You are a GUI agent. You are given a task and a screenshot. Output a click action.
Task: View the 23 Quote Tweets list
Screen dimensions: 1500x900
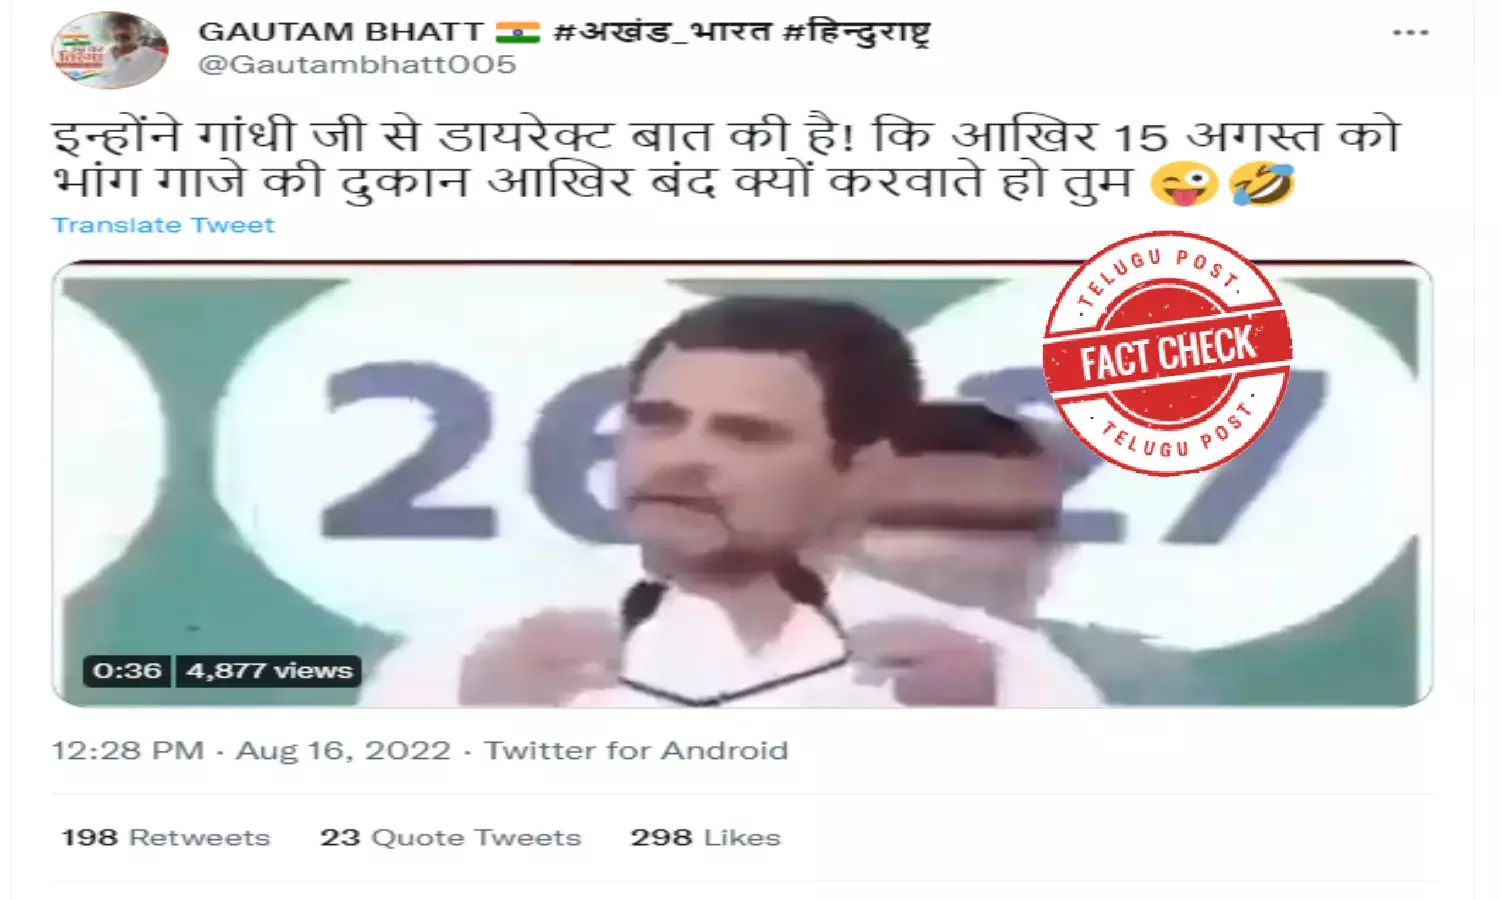point(450,838)
